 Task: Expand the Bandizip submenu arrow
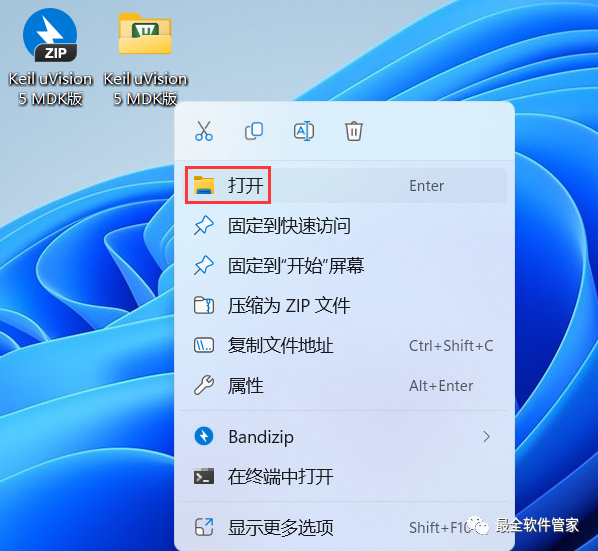pos(486,437)
